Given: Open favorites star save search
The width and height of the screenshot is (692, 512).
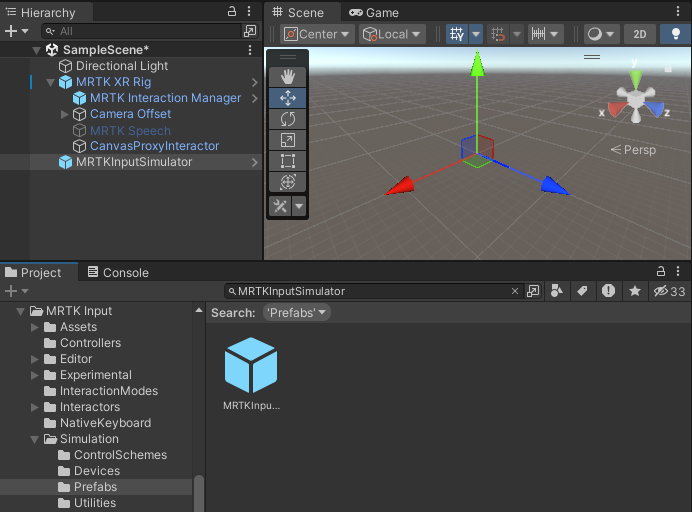Looking at the screenshot, I should click(x=635, y=291).
